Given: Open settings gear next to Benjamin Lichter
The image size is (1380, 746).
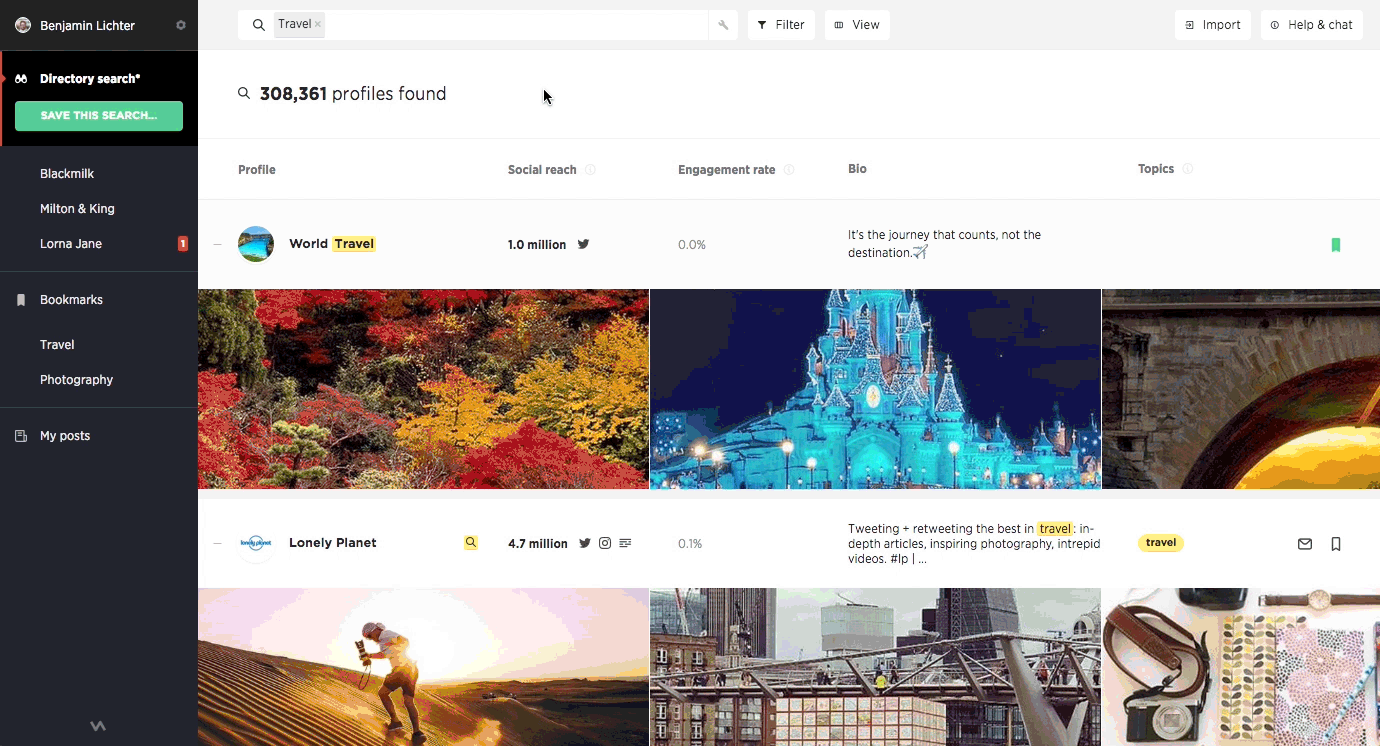Looking at the screenshot, I should (x=181, y=25).
